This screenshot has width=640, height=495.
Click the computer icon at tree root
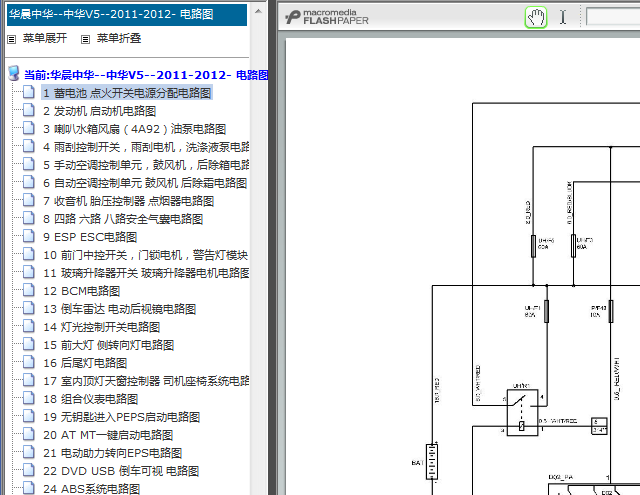14,73
